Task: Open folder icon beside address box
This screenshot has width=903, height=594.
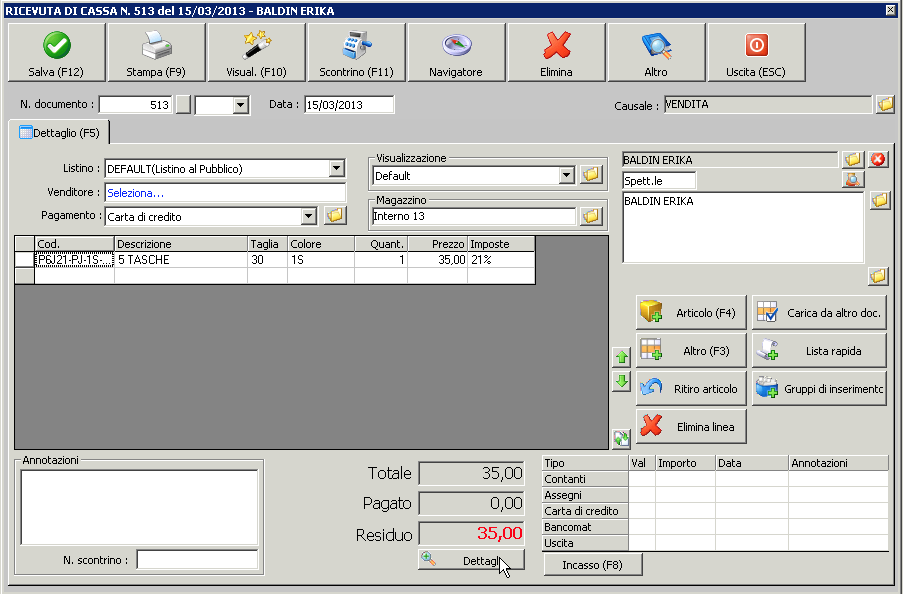Action: point(879,200)
